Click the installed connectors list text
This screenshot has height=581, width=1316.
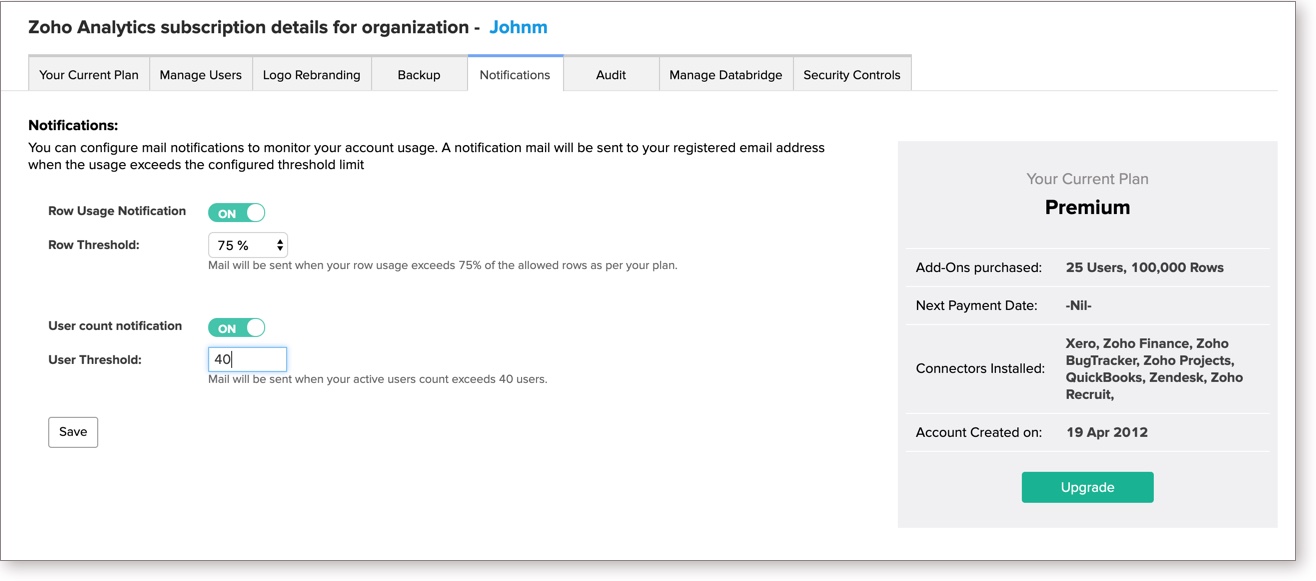click(1154, 368)
